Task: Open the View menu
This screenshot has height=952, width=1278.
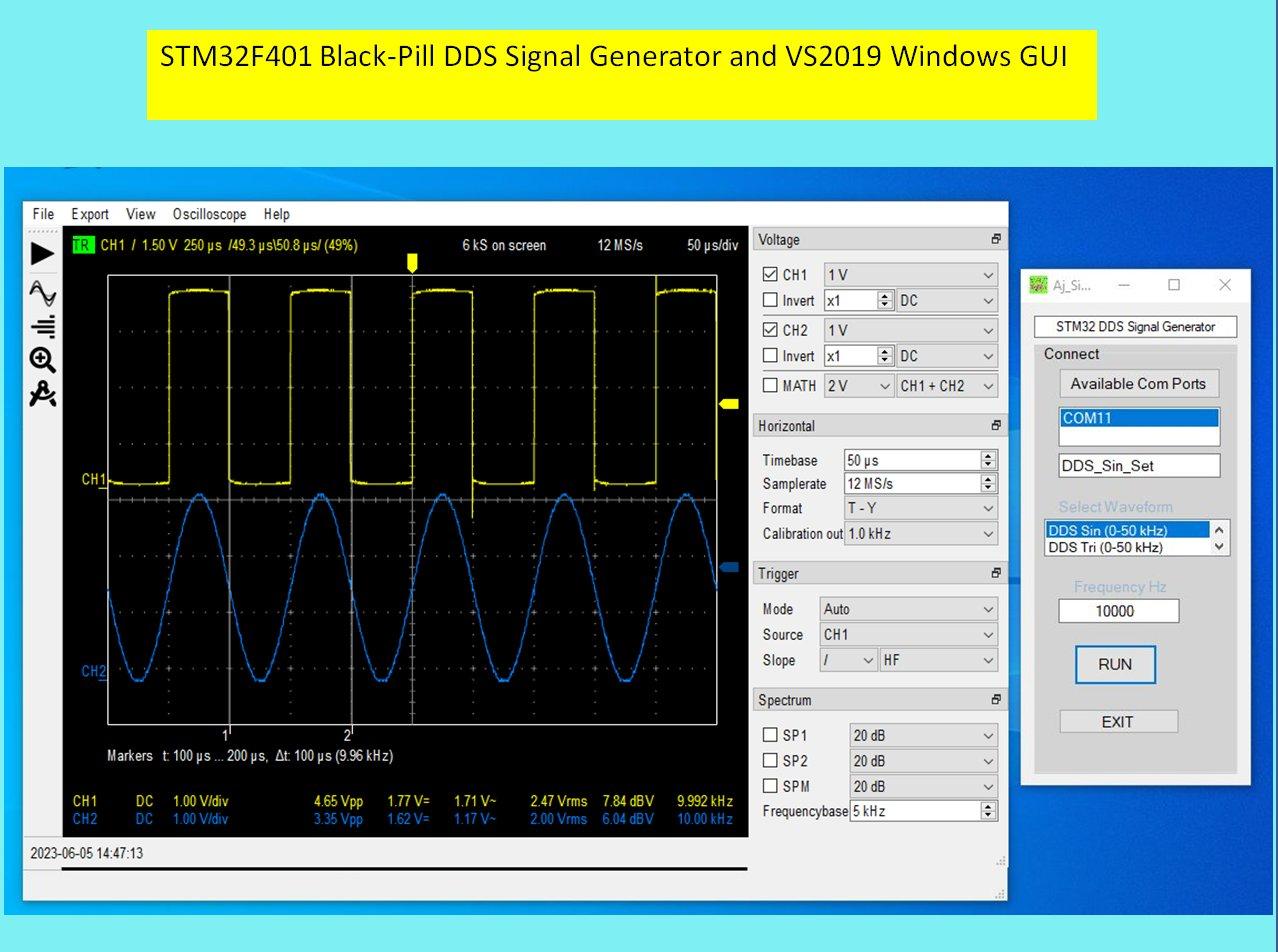Action: tap(141, 214)
